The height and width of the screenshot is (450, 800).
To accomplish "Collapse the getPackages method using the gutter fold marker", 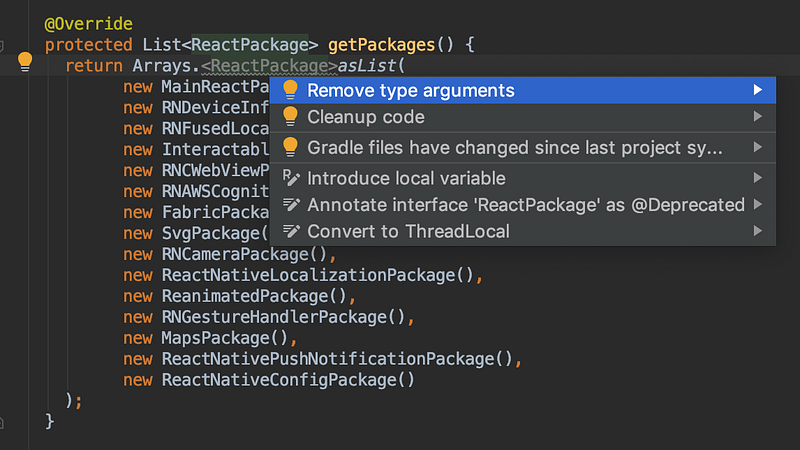I will point(3,45).
